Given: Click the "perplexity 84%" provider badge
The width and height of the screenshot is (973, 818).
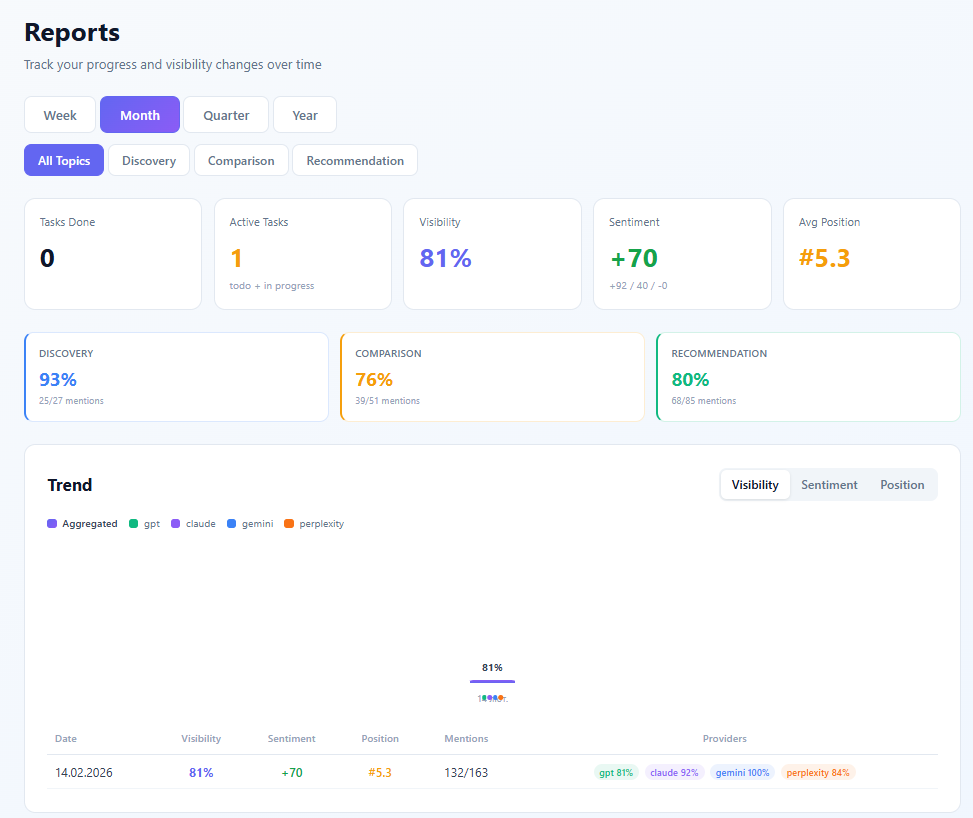Looking at the screenshot, I should pyautogui.click(x=818, y=772).
